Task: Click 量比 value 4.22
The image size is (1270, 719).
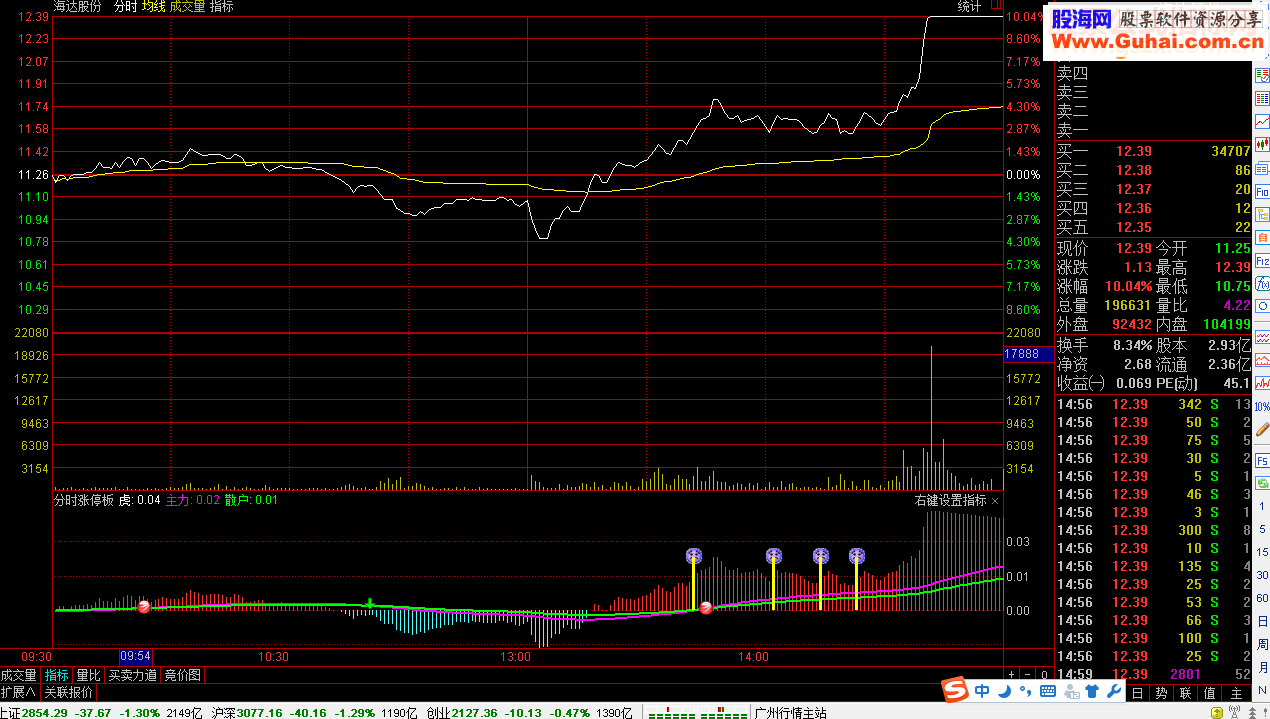Action: [1236, 305]
